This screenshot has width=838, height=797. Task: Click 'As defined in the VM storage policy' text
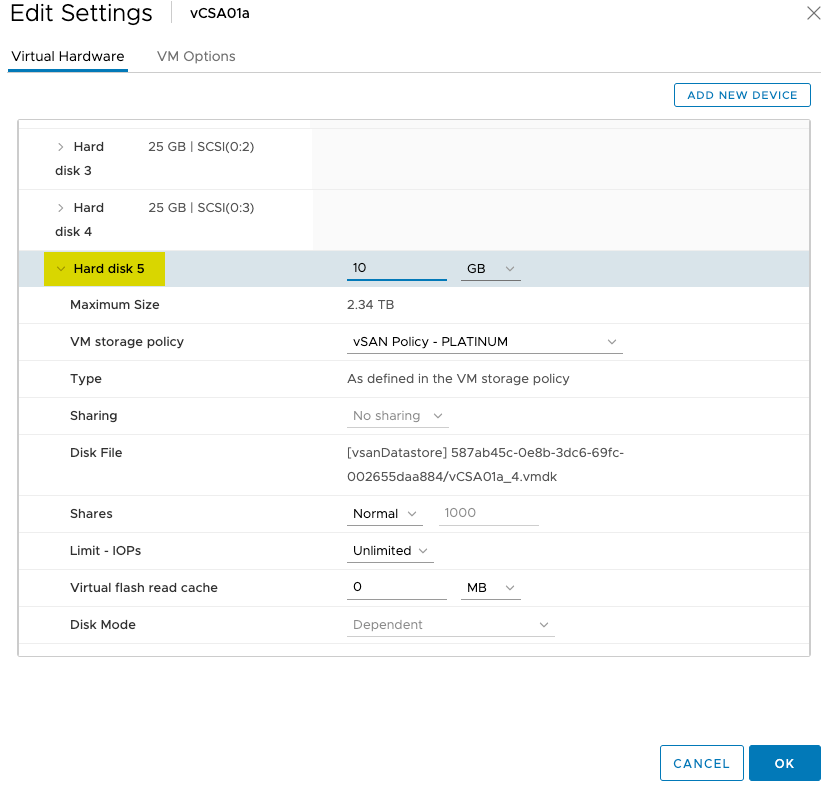tap(458, 379)
